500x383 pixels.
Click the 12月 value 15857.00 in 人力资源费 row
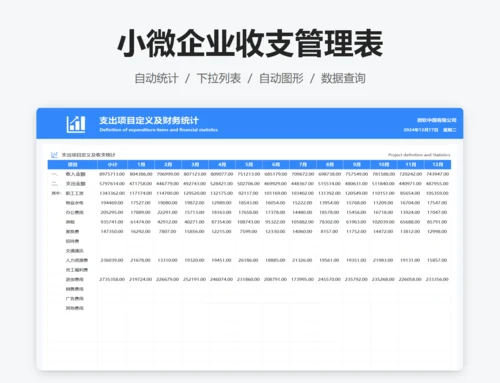[x=437, y=260]
